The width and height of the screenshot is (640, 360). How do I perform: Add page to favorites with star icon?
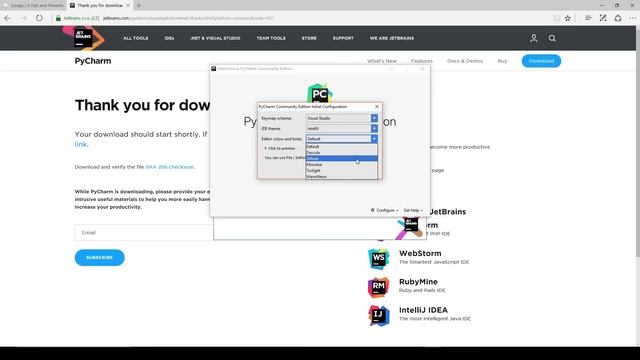568,18
